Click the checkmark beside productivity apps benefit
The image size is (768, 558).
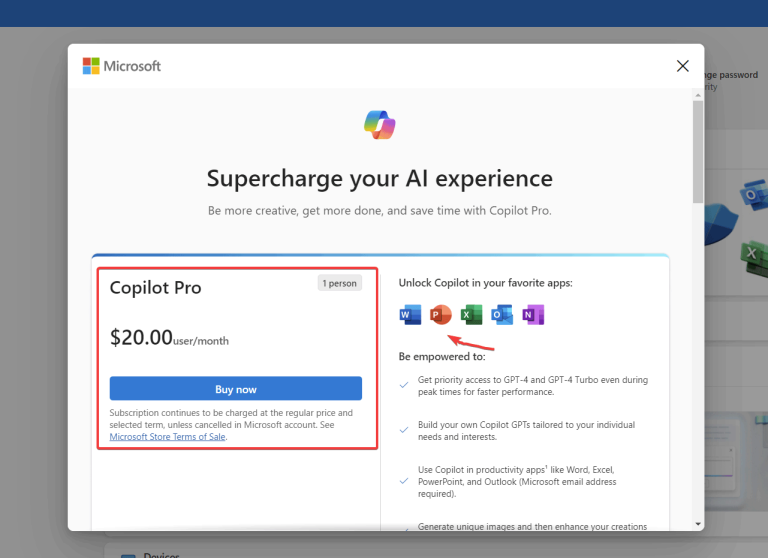click(x=404, y=481)
